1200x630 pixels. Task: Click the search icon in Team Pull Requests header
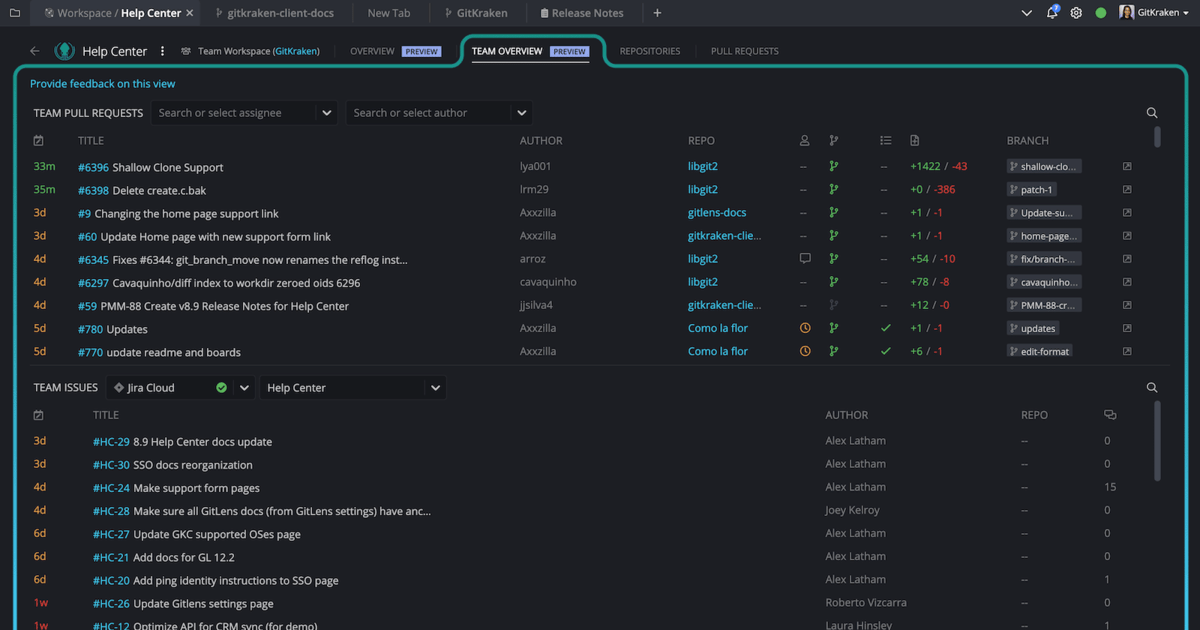[1152, 113]
